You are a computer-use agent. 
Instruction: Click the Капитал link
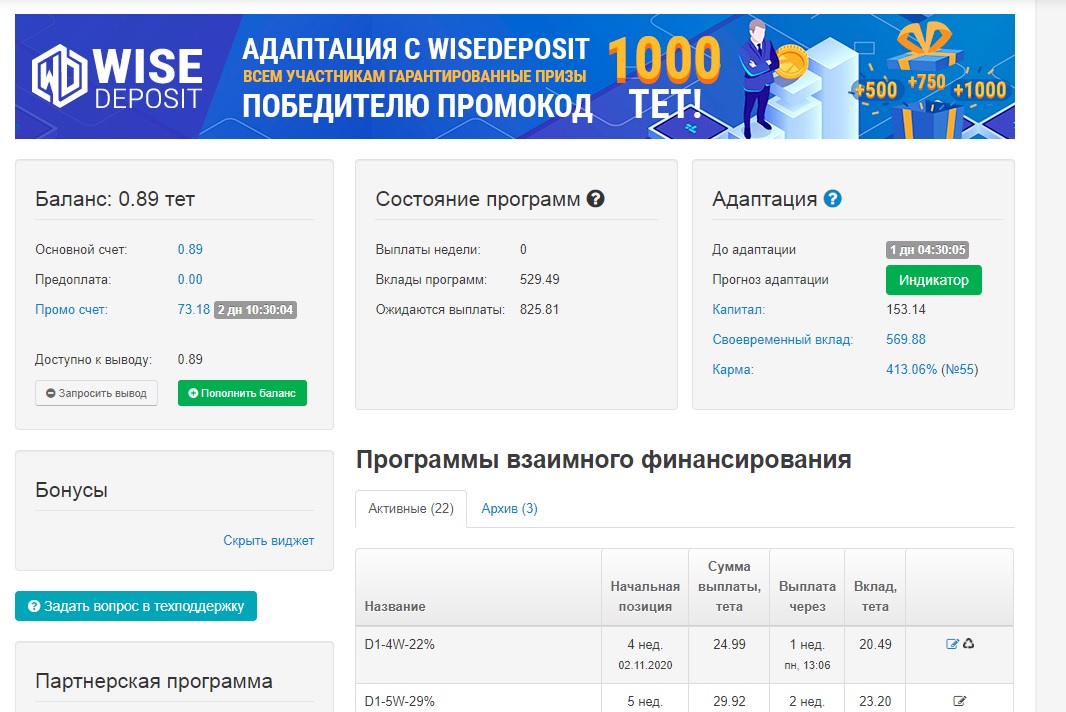coord(738,310)
